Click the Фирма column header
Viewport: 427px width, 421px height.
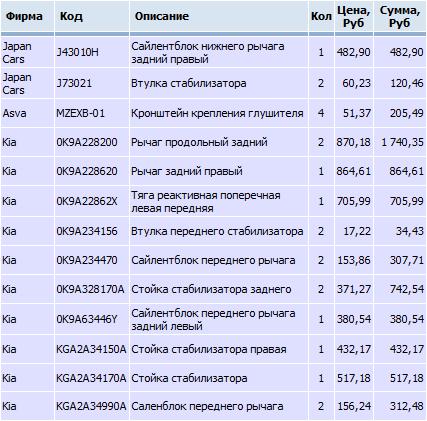[24, 16]
